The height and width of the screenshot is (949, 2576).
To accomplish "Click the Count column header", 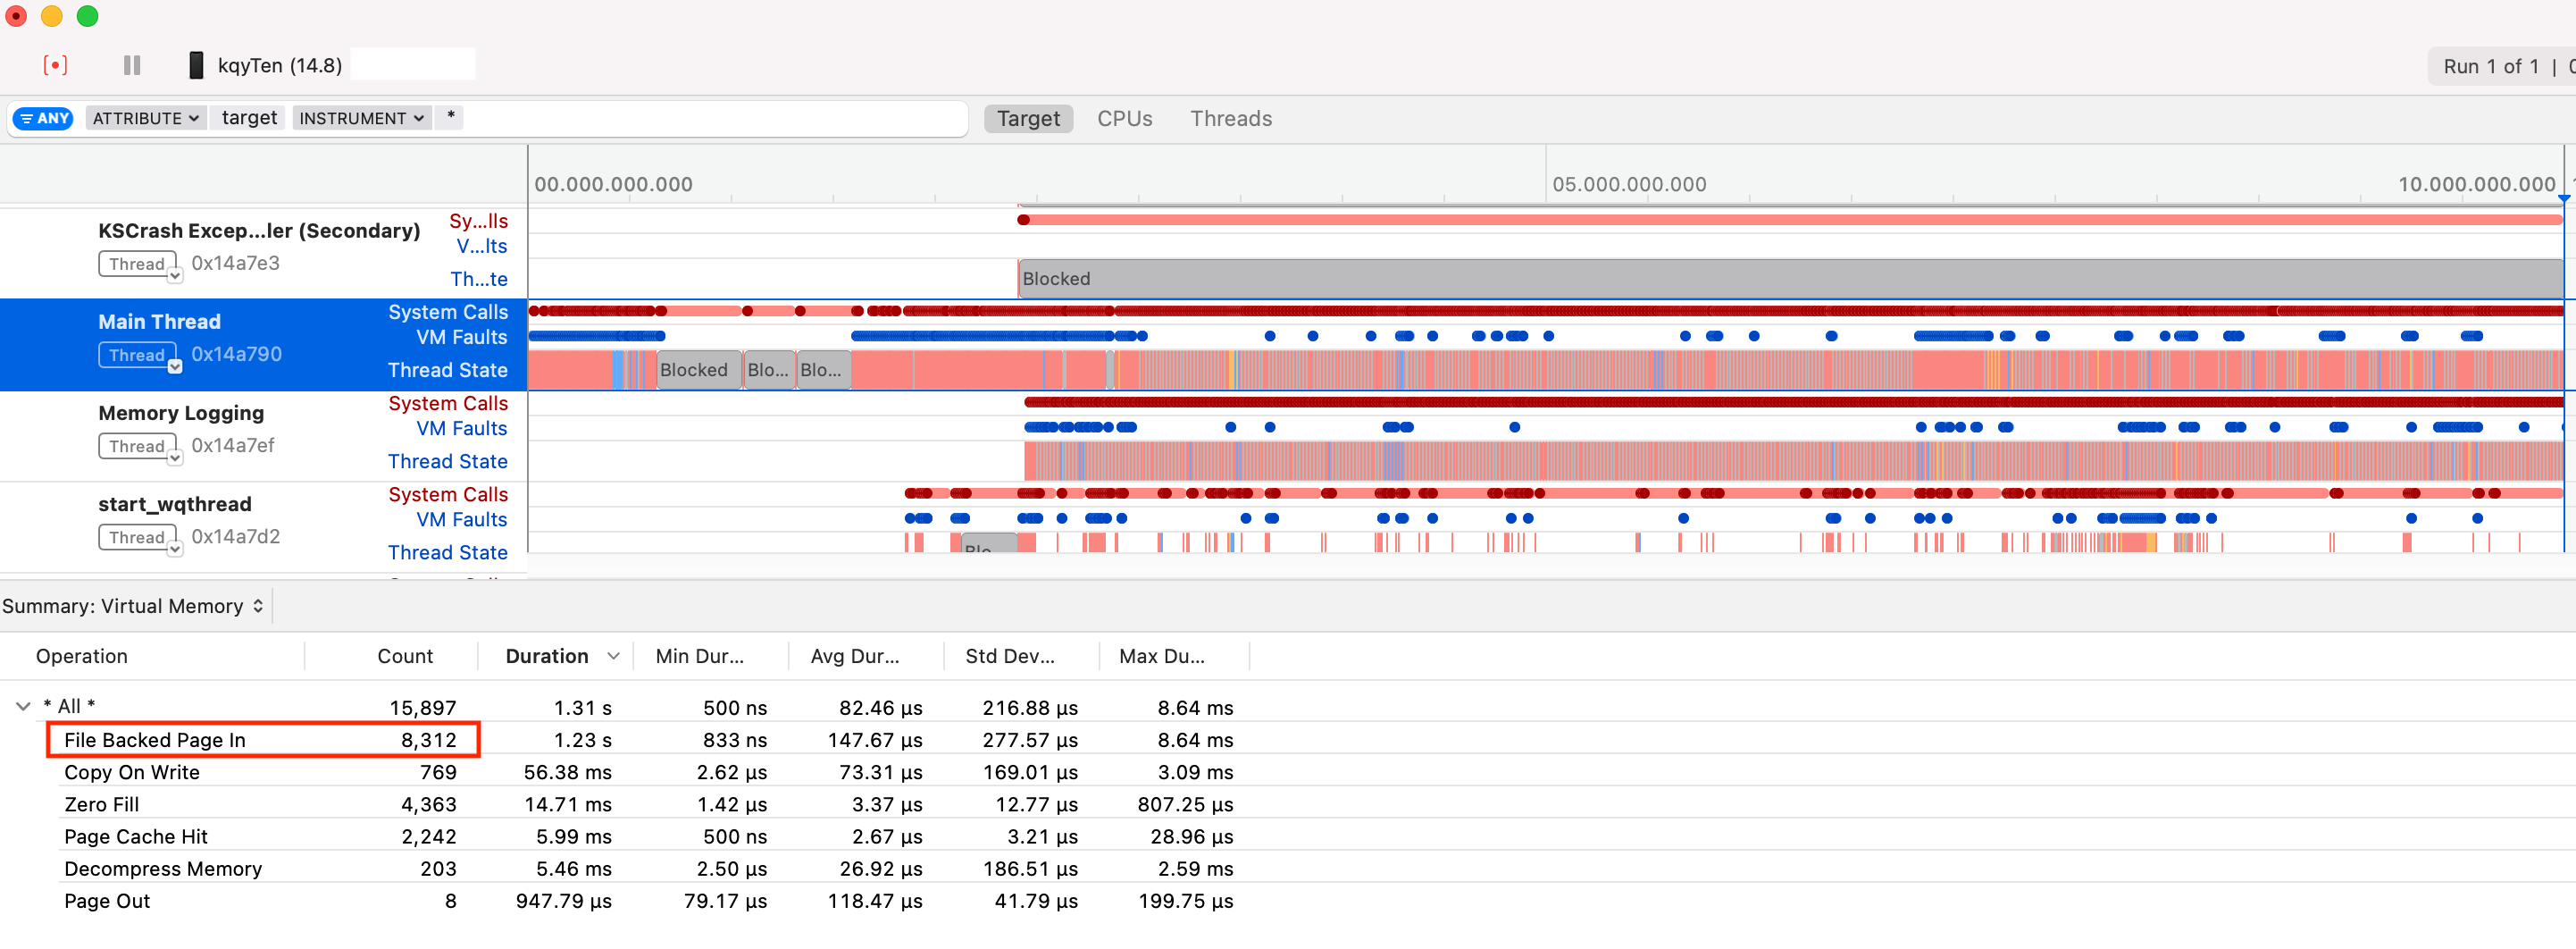I will [404, 656].
